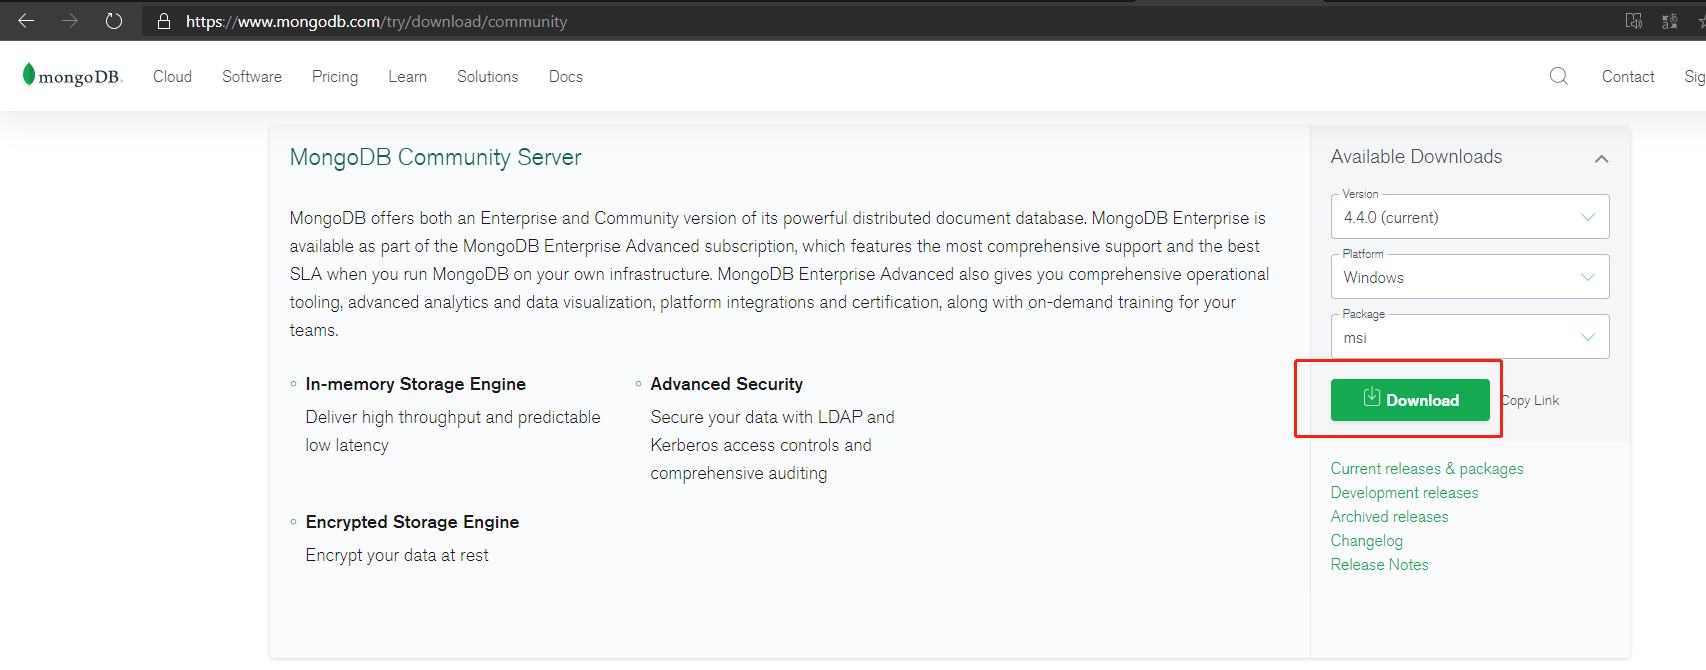The image size is (1706, 670).
Task: Click the MongoDB logo
Action: tap(72, 76)
